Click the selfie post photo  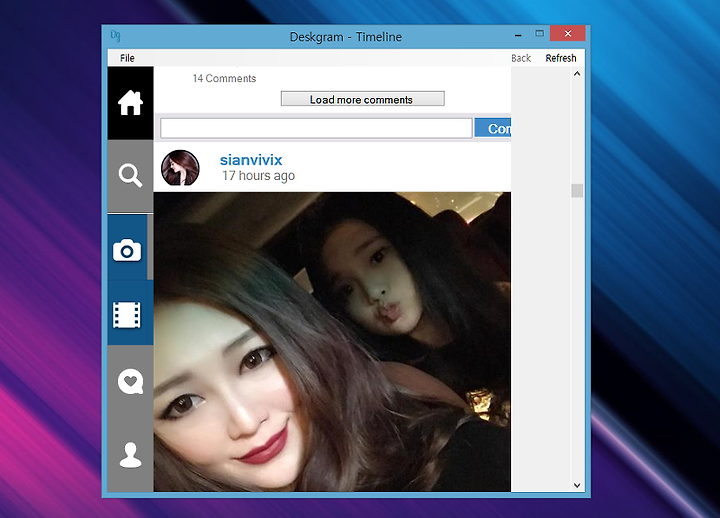(332, 342)
